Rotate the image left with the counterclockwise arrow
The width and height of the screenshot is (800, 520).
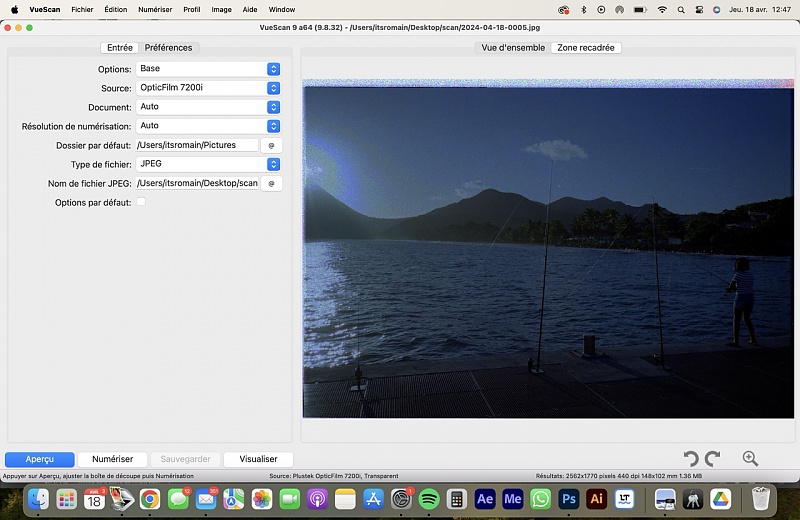tap(690, 459)
